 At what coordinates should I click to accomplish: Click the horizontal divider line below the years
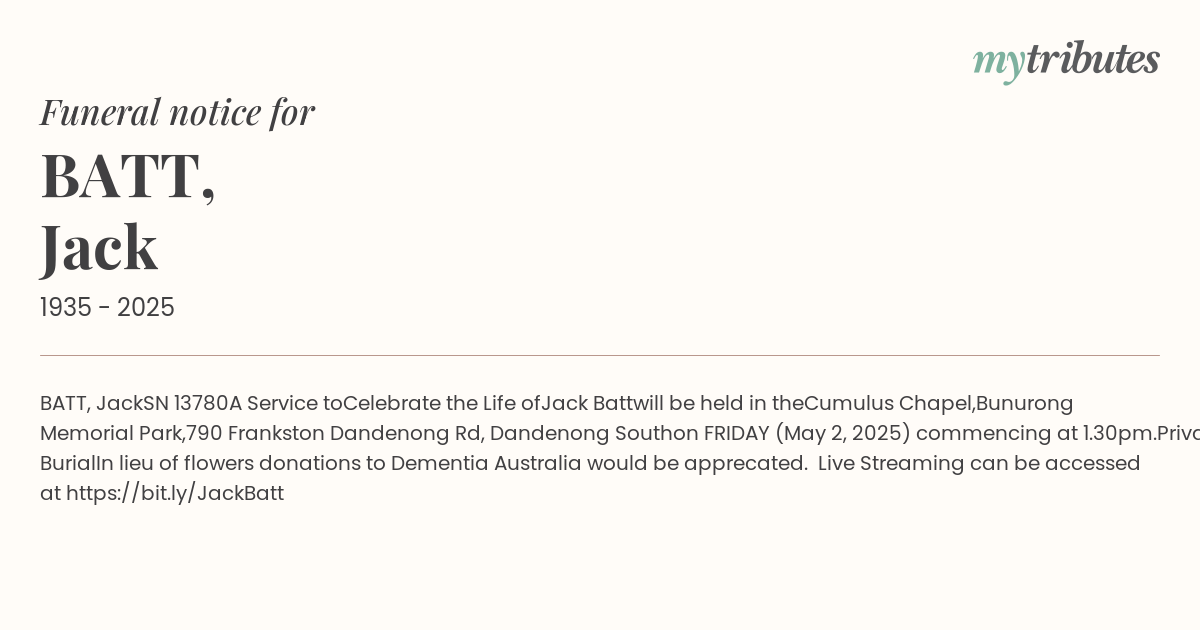600,355
